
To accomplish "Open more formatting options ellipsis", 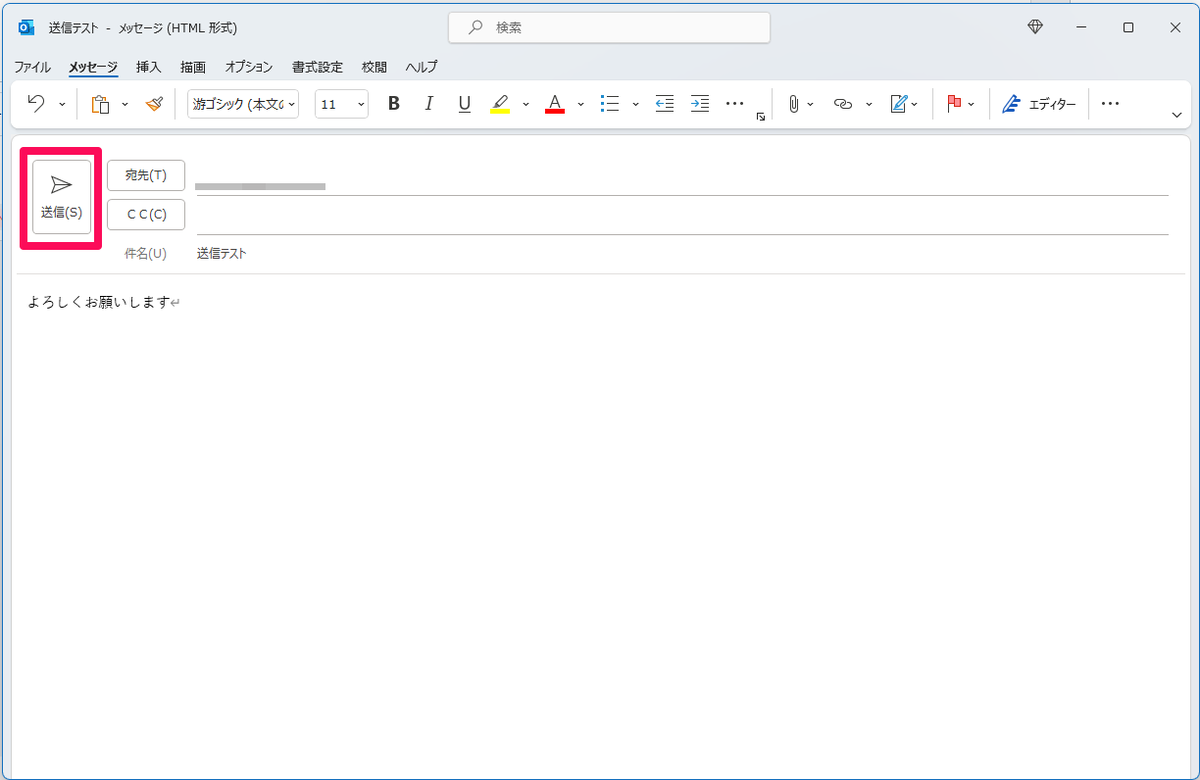I will [735, 104].
